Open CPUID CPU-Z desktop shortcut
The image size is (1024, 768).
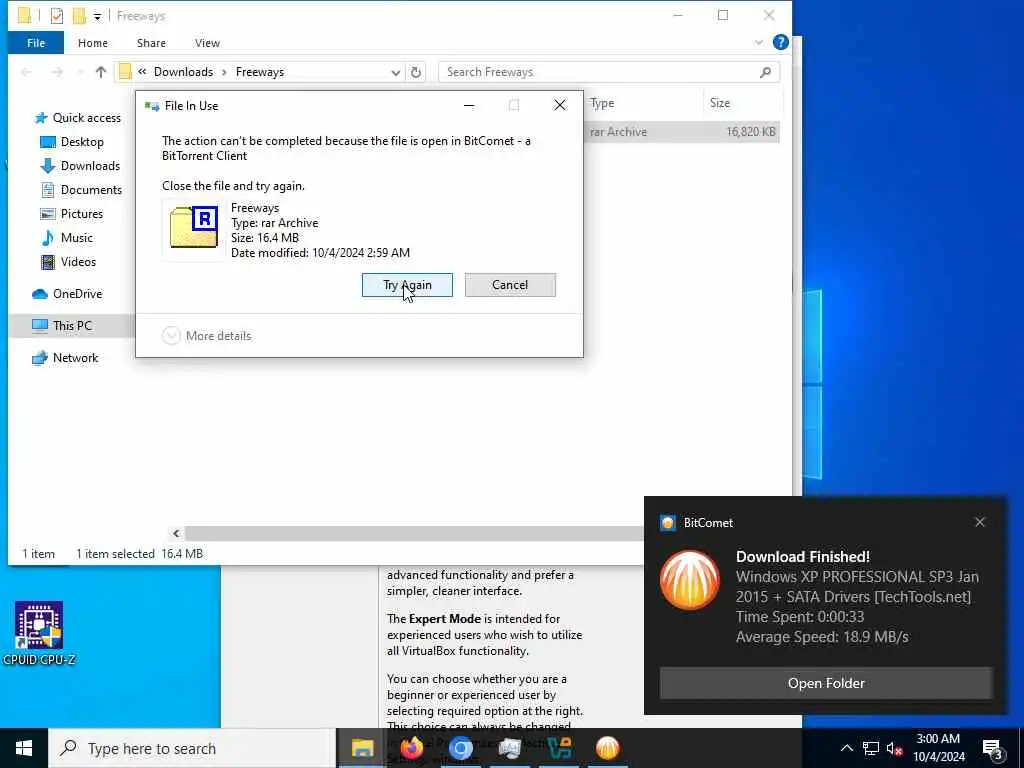[x=39, y=633]
